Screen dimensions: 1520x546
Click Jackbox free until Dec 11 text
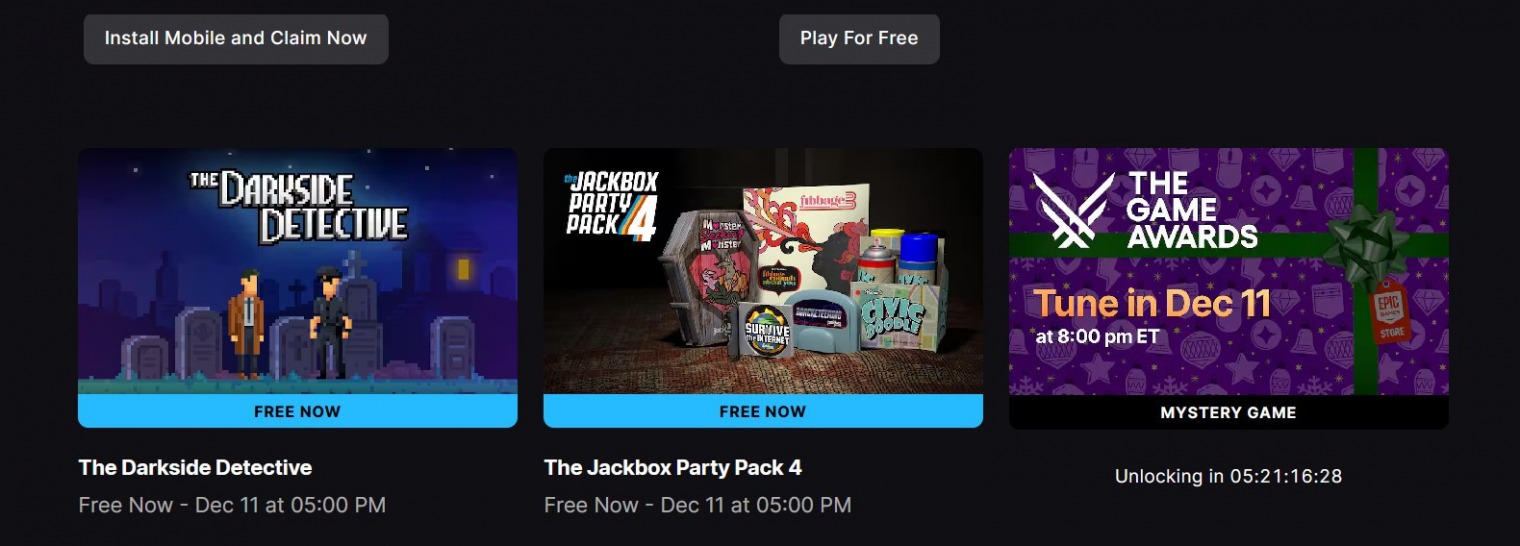698,505
